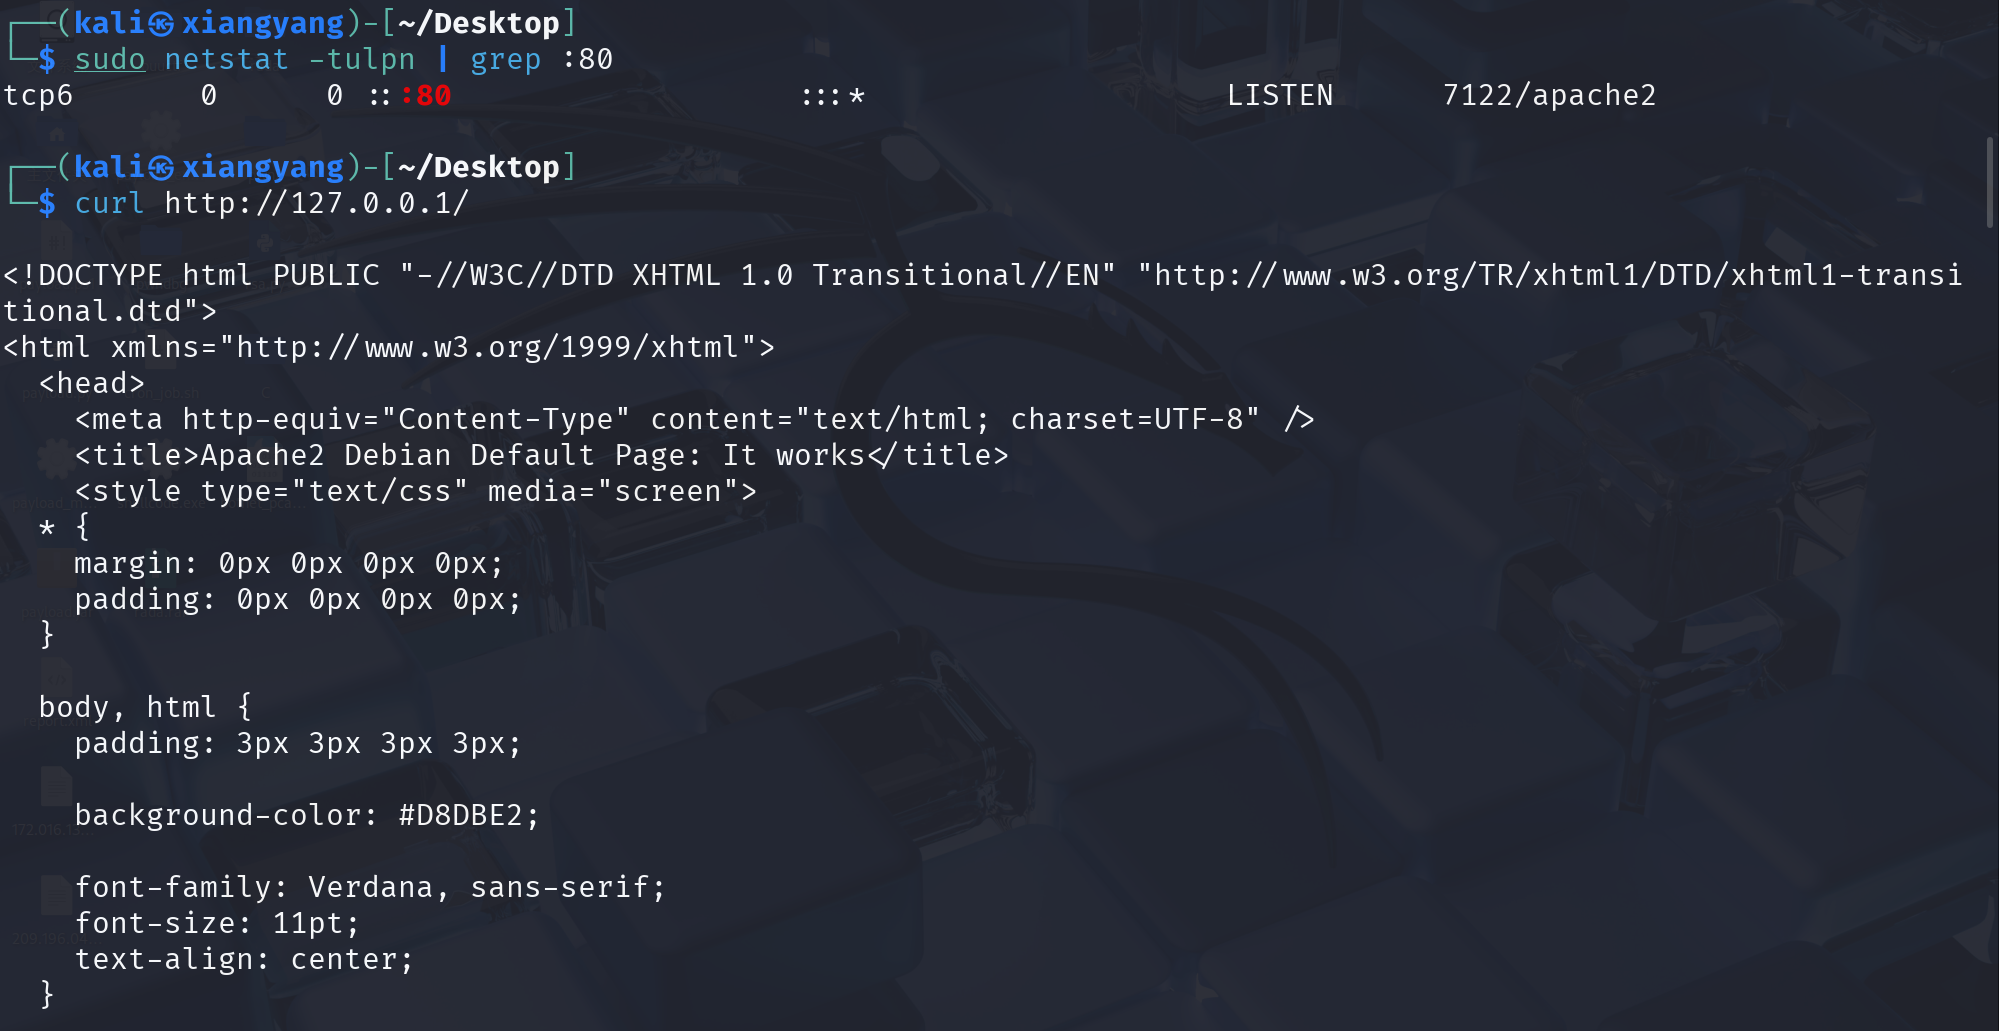Click the grep command word
Image resolution: width=1999 pixels, height=1031 pixels.
pyautogui.click(x=506, y=60)
